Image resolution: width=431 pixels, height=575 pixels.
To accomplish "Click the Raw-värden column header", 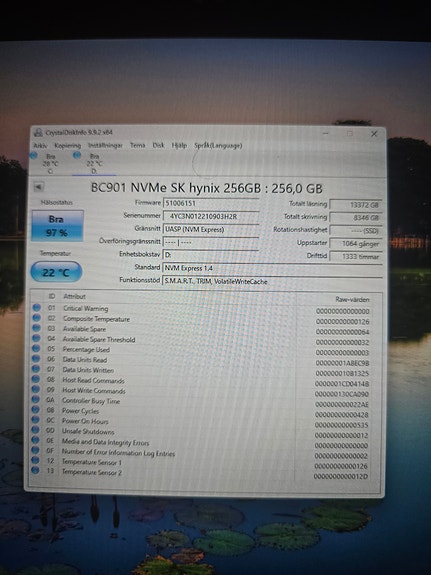I will [352, 300].
